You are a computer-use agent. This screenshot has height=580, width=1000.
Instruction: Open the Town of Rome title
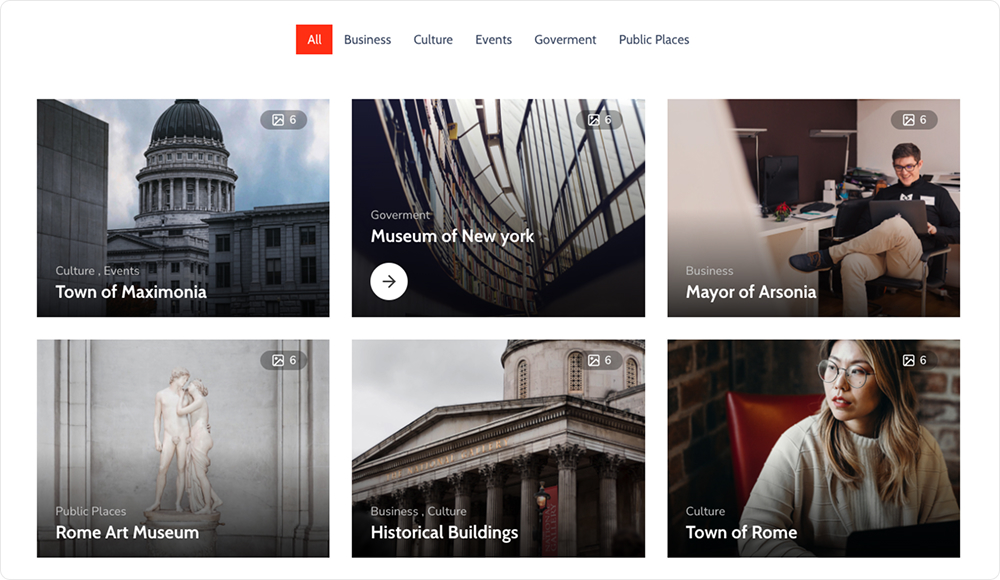pos(741,533)
